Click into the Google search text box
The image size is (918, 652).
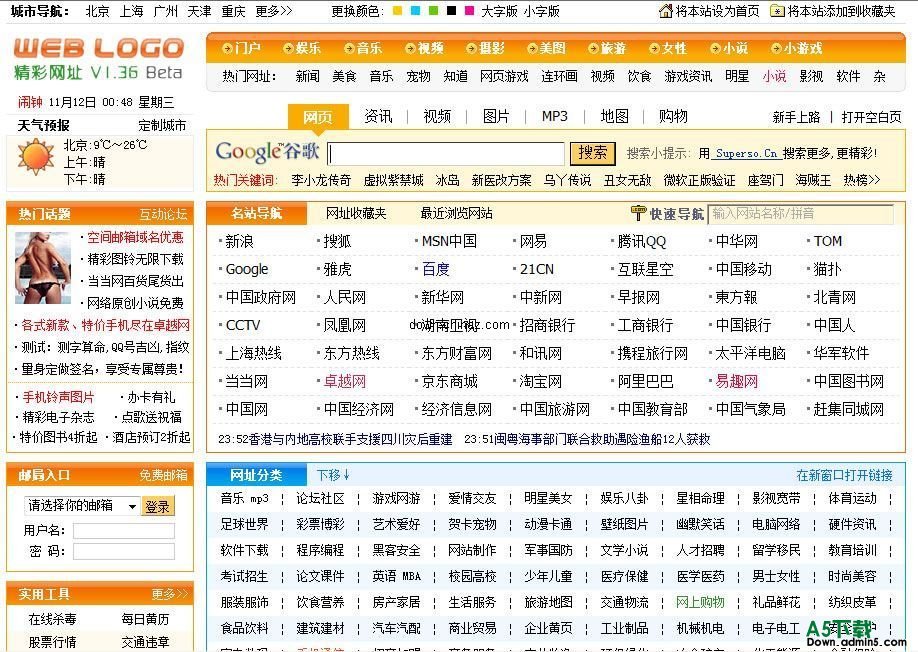446,154
